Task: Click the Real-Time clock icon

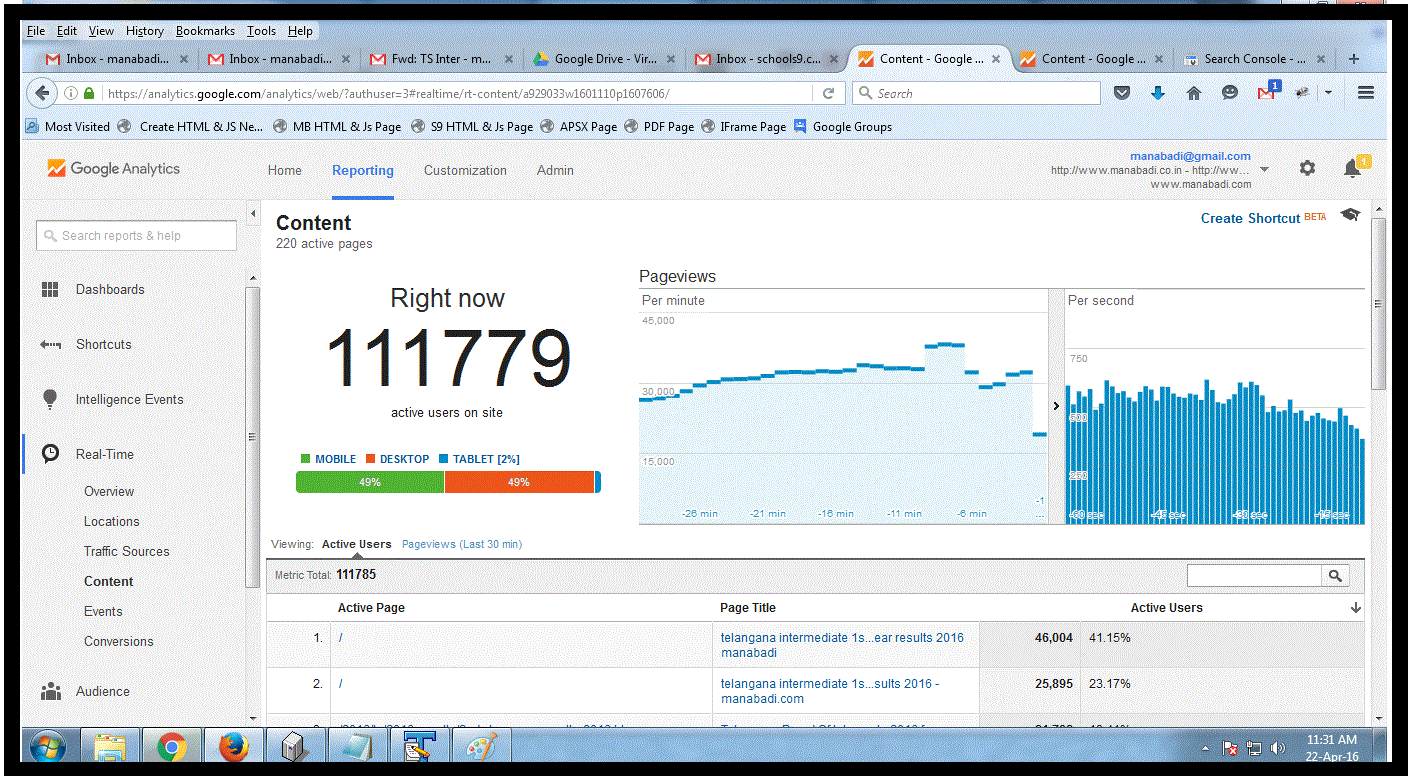Action: [50, 454]
